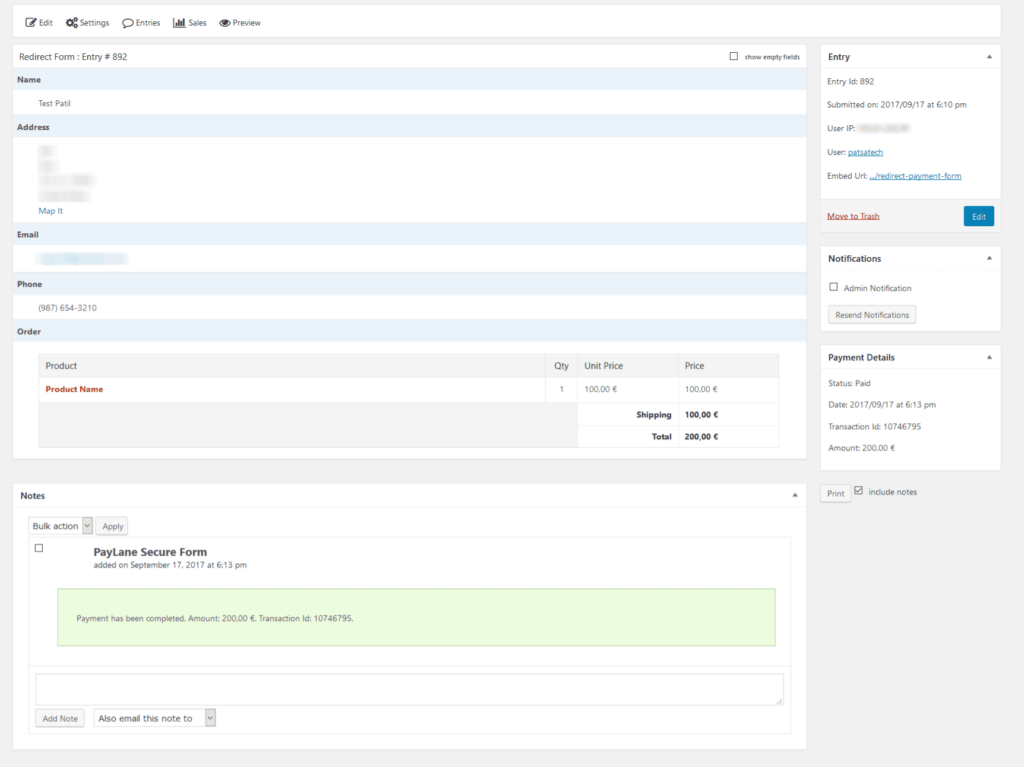Click the Product Name text in the order table
The height and width of the screenshot is (767, 1024).
[74, 389]
